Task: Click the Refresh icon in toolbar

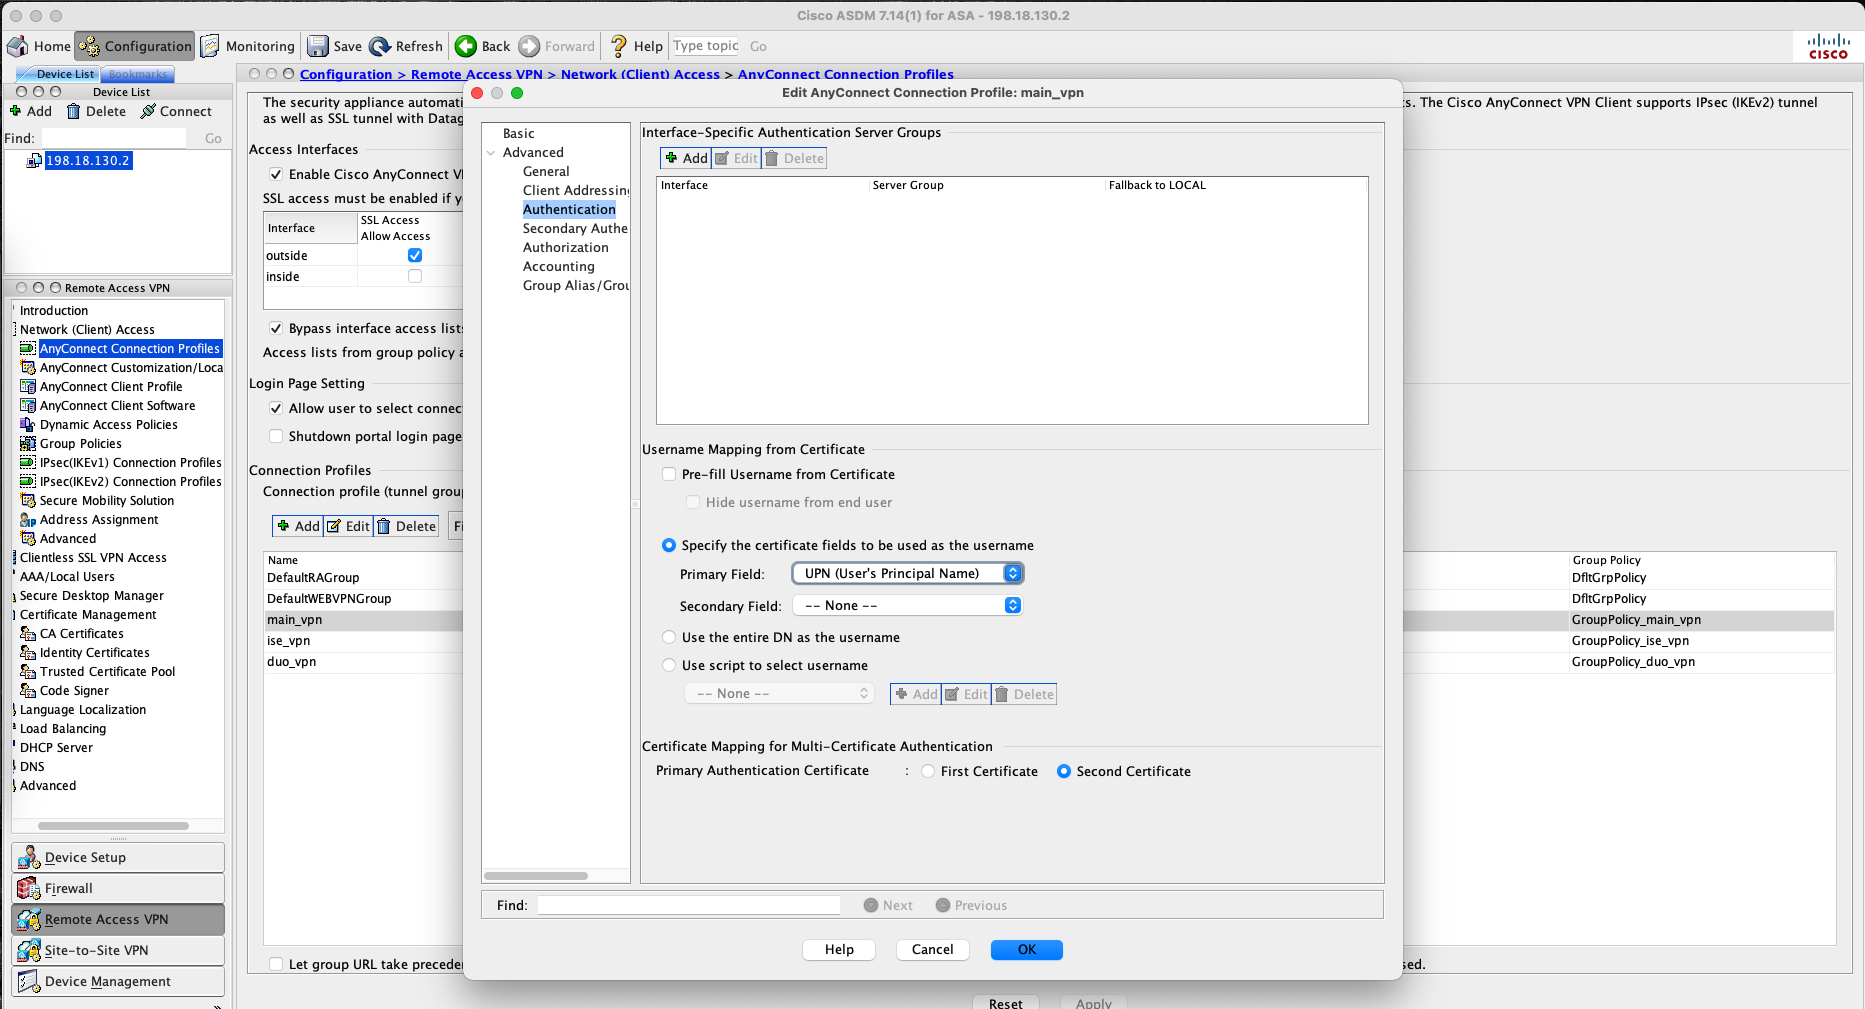Action: [380, 46]
